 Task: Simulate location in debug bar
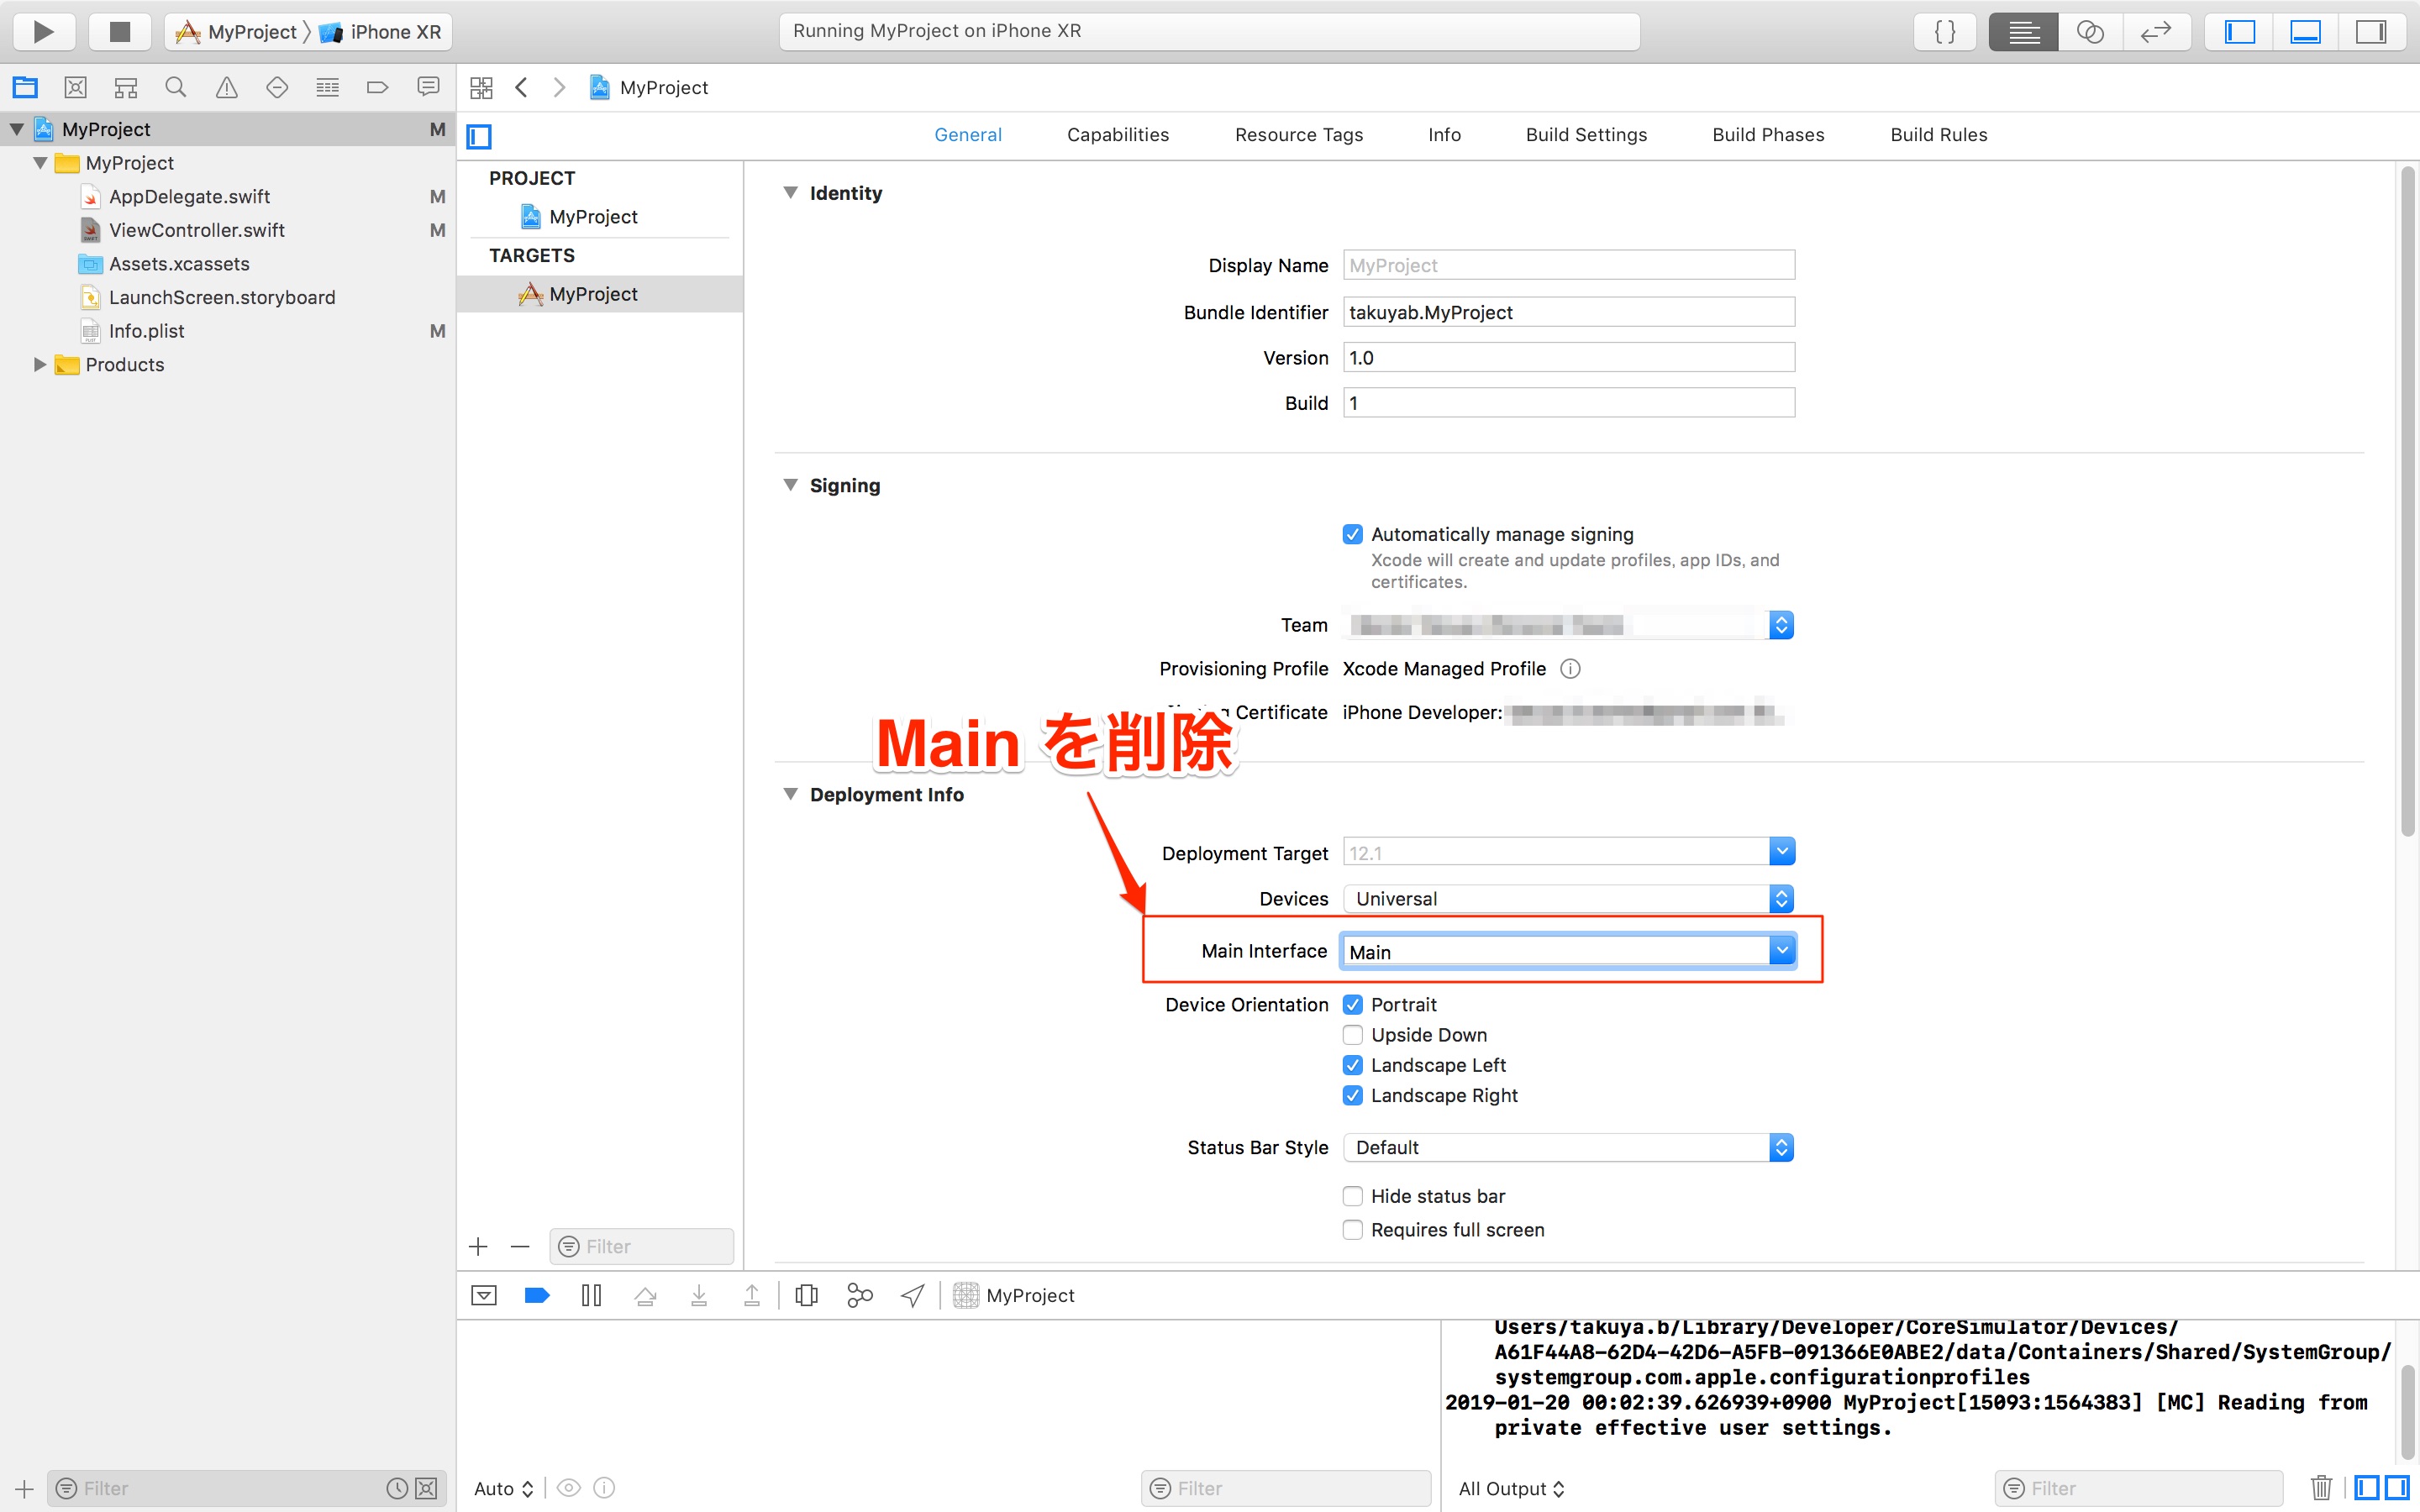coord(912,1296)
